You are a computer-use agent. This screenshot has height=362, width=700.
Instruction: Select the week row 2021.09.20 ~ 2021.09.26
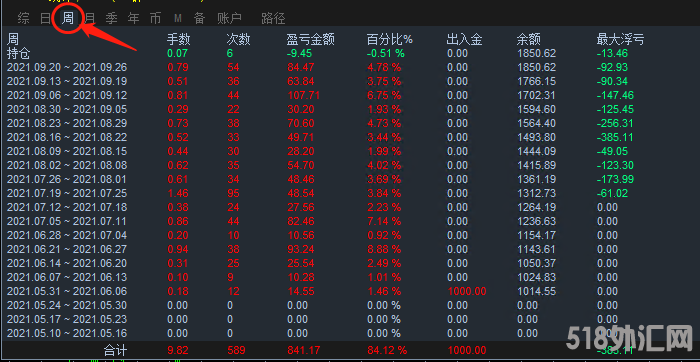pos(67,68)
